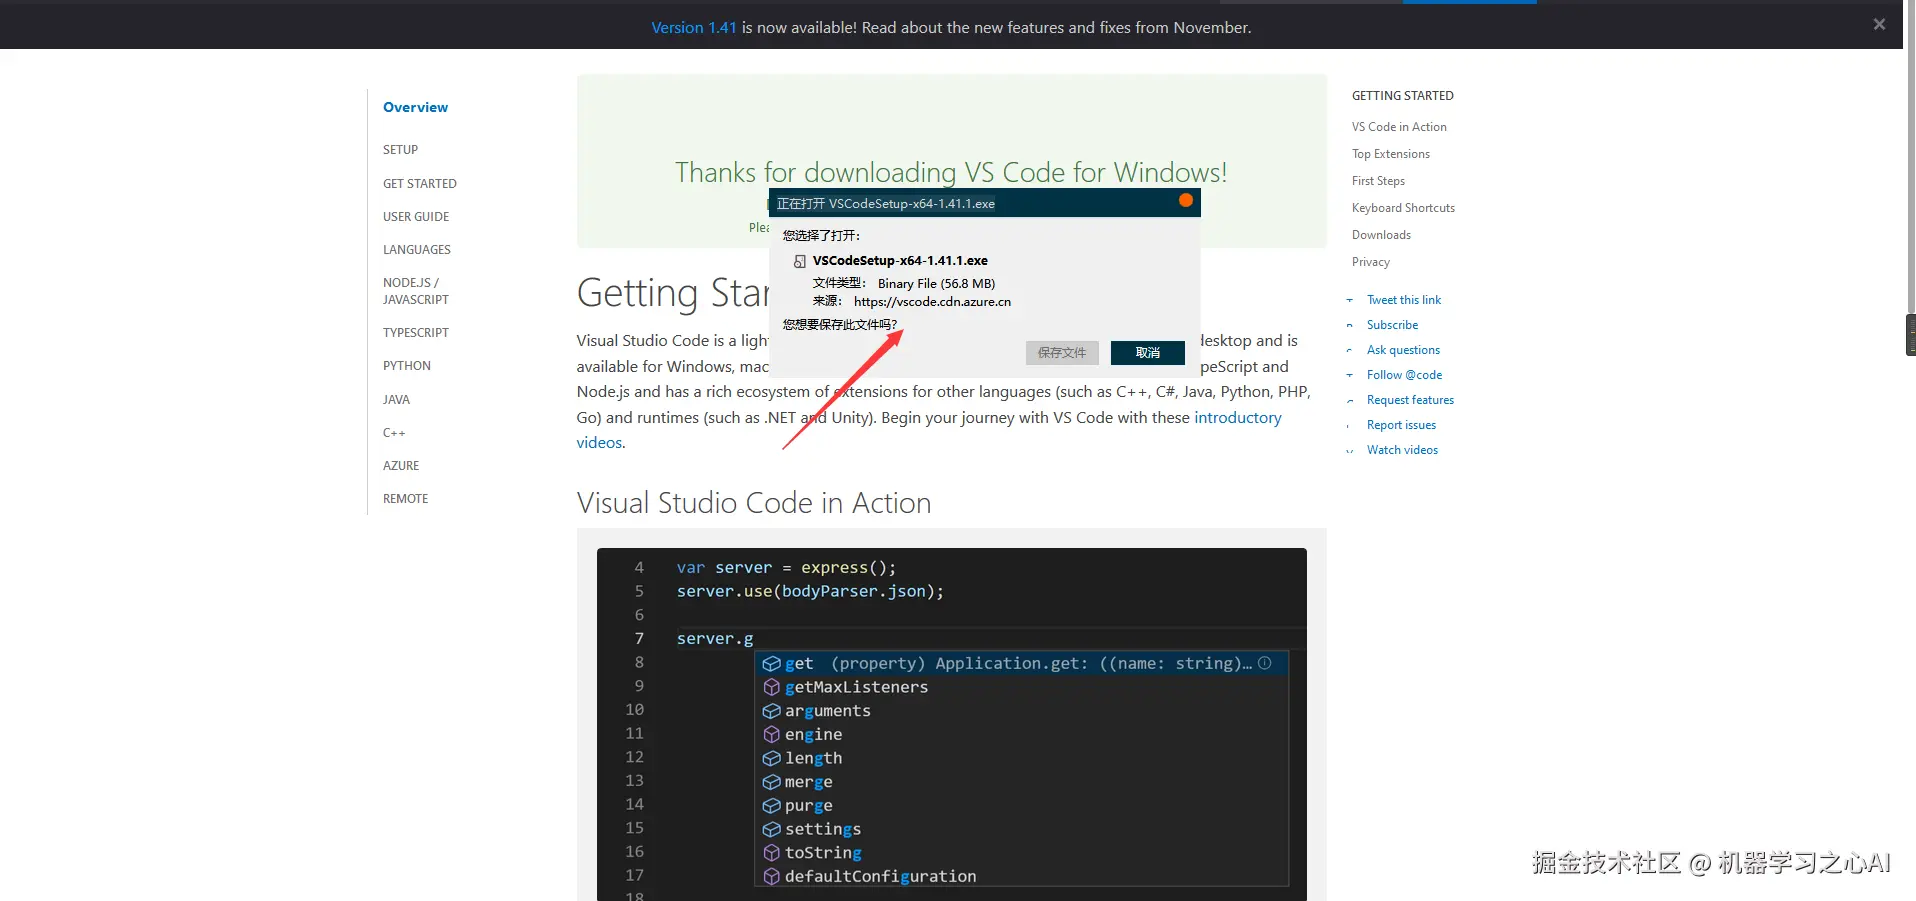Click the dialog title 正在打开 VSCodeSetup-x64-1.41.1.exe

[886, 204]
